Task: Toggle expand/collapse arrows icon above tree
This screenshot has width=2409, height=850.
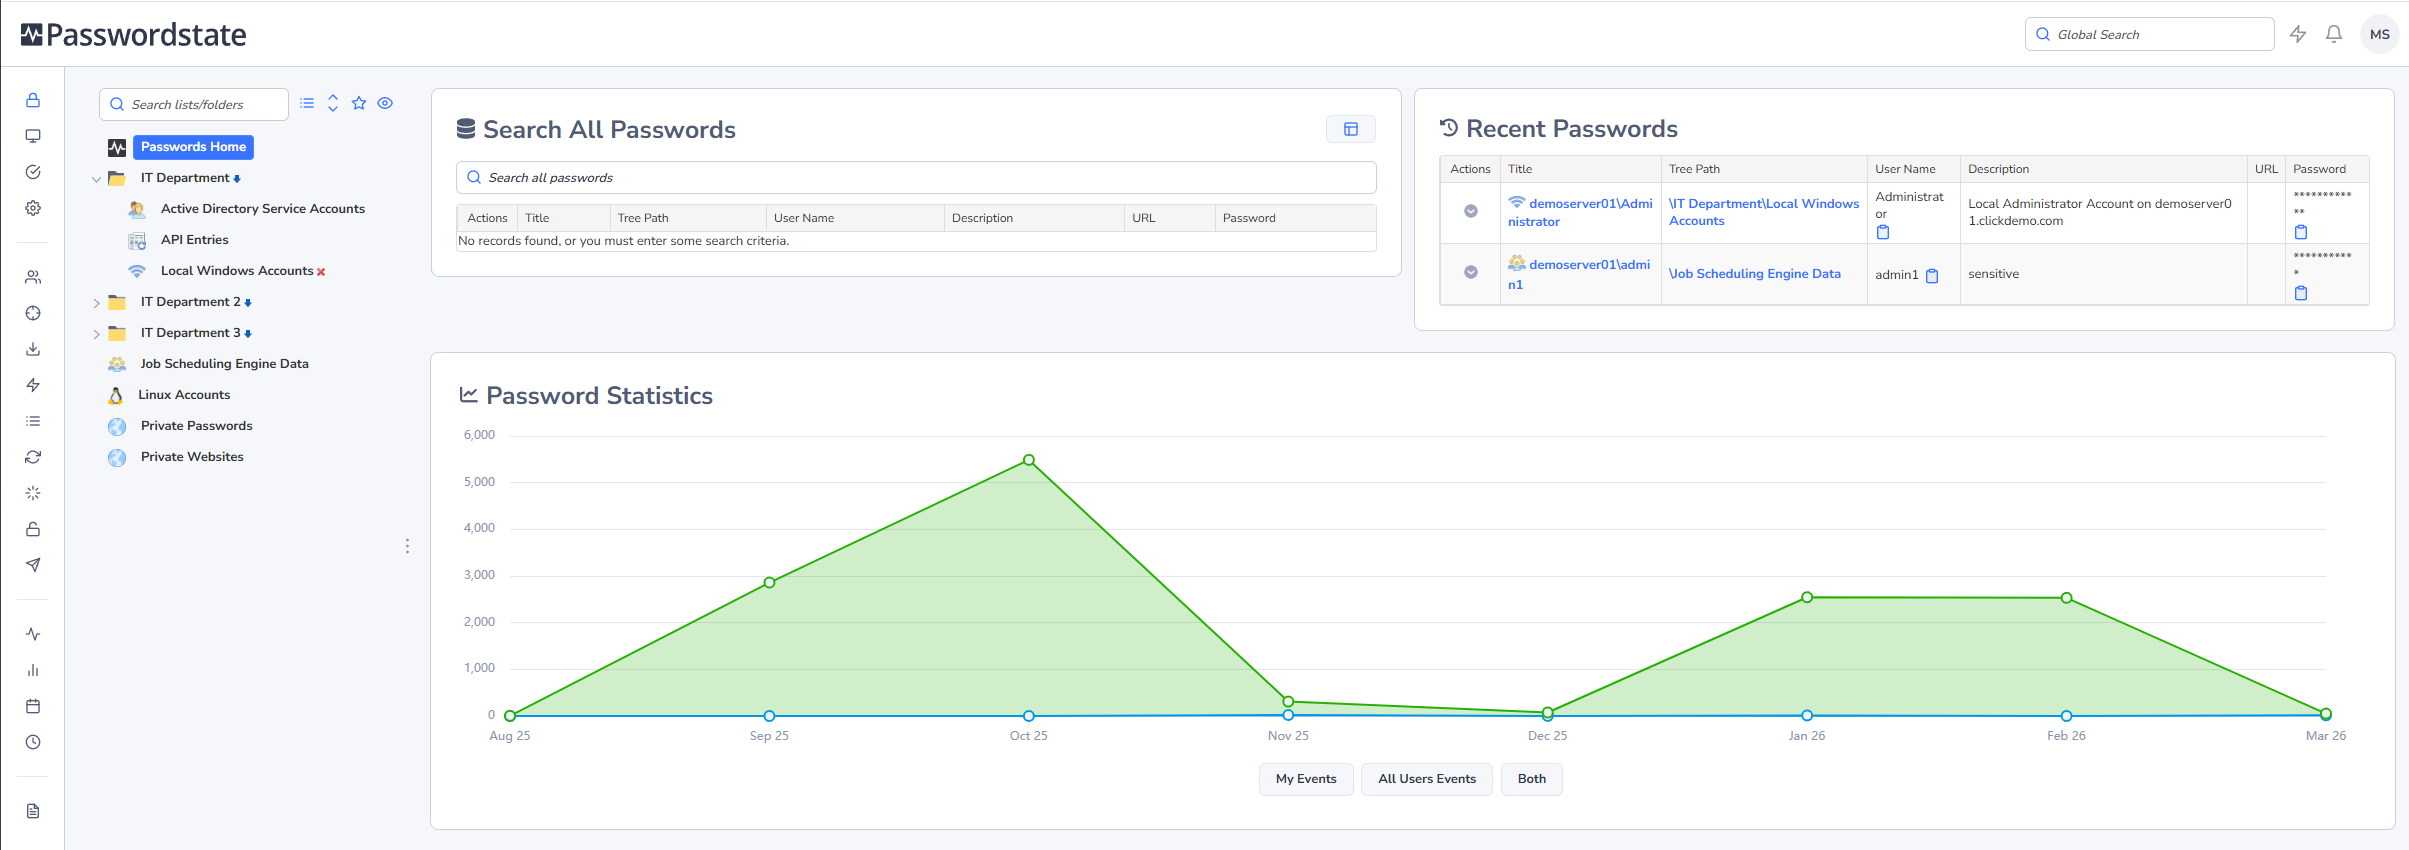Action: [333, 103]
